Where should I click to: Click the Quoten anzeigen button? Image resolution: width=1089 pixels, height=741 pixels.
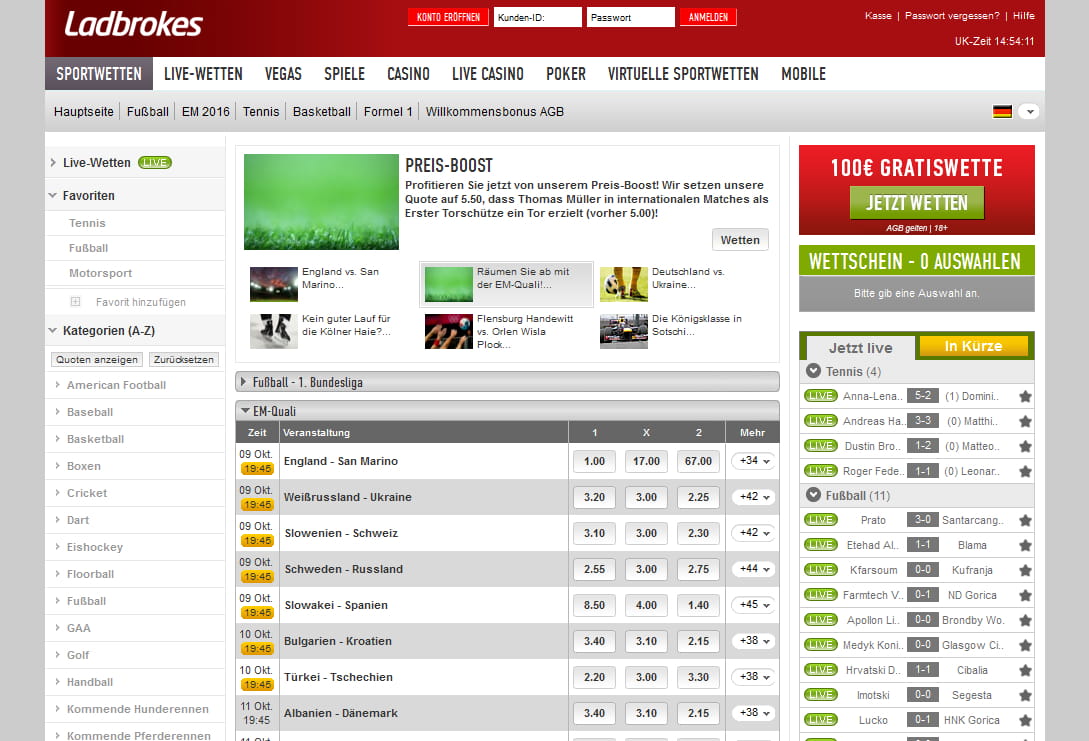pos(97,359)
